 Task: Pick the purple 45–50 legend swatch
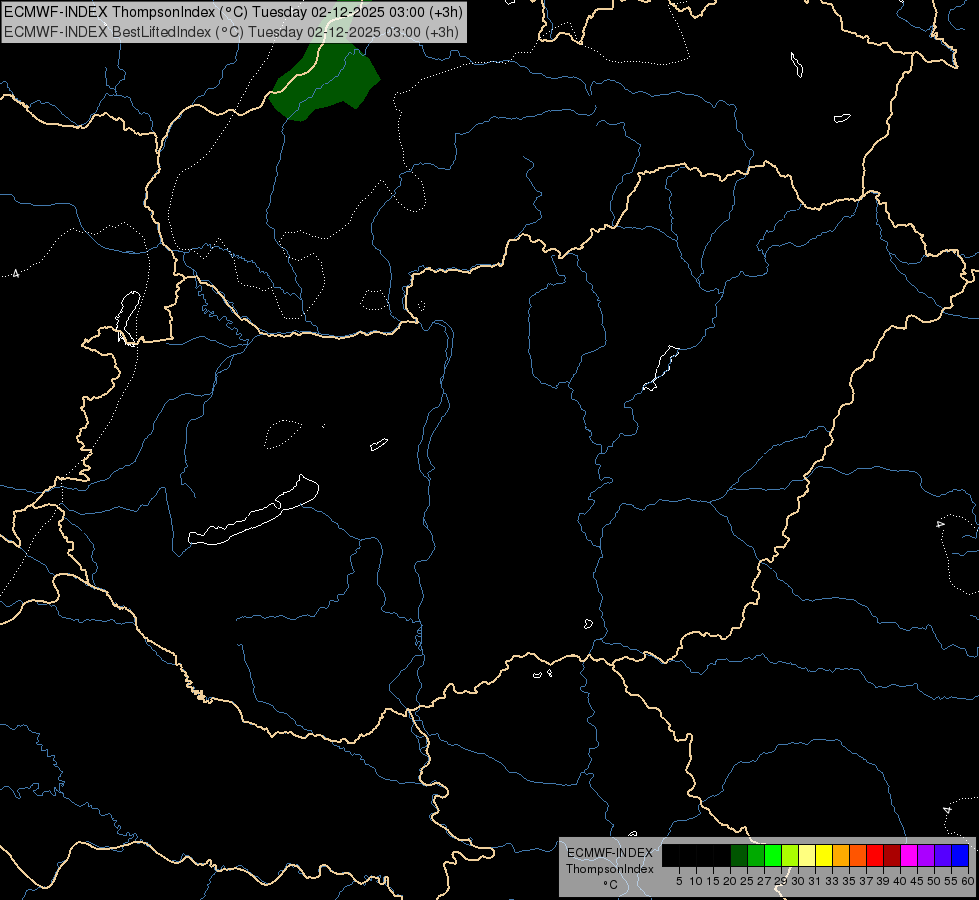926,856
